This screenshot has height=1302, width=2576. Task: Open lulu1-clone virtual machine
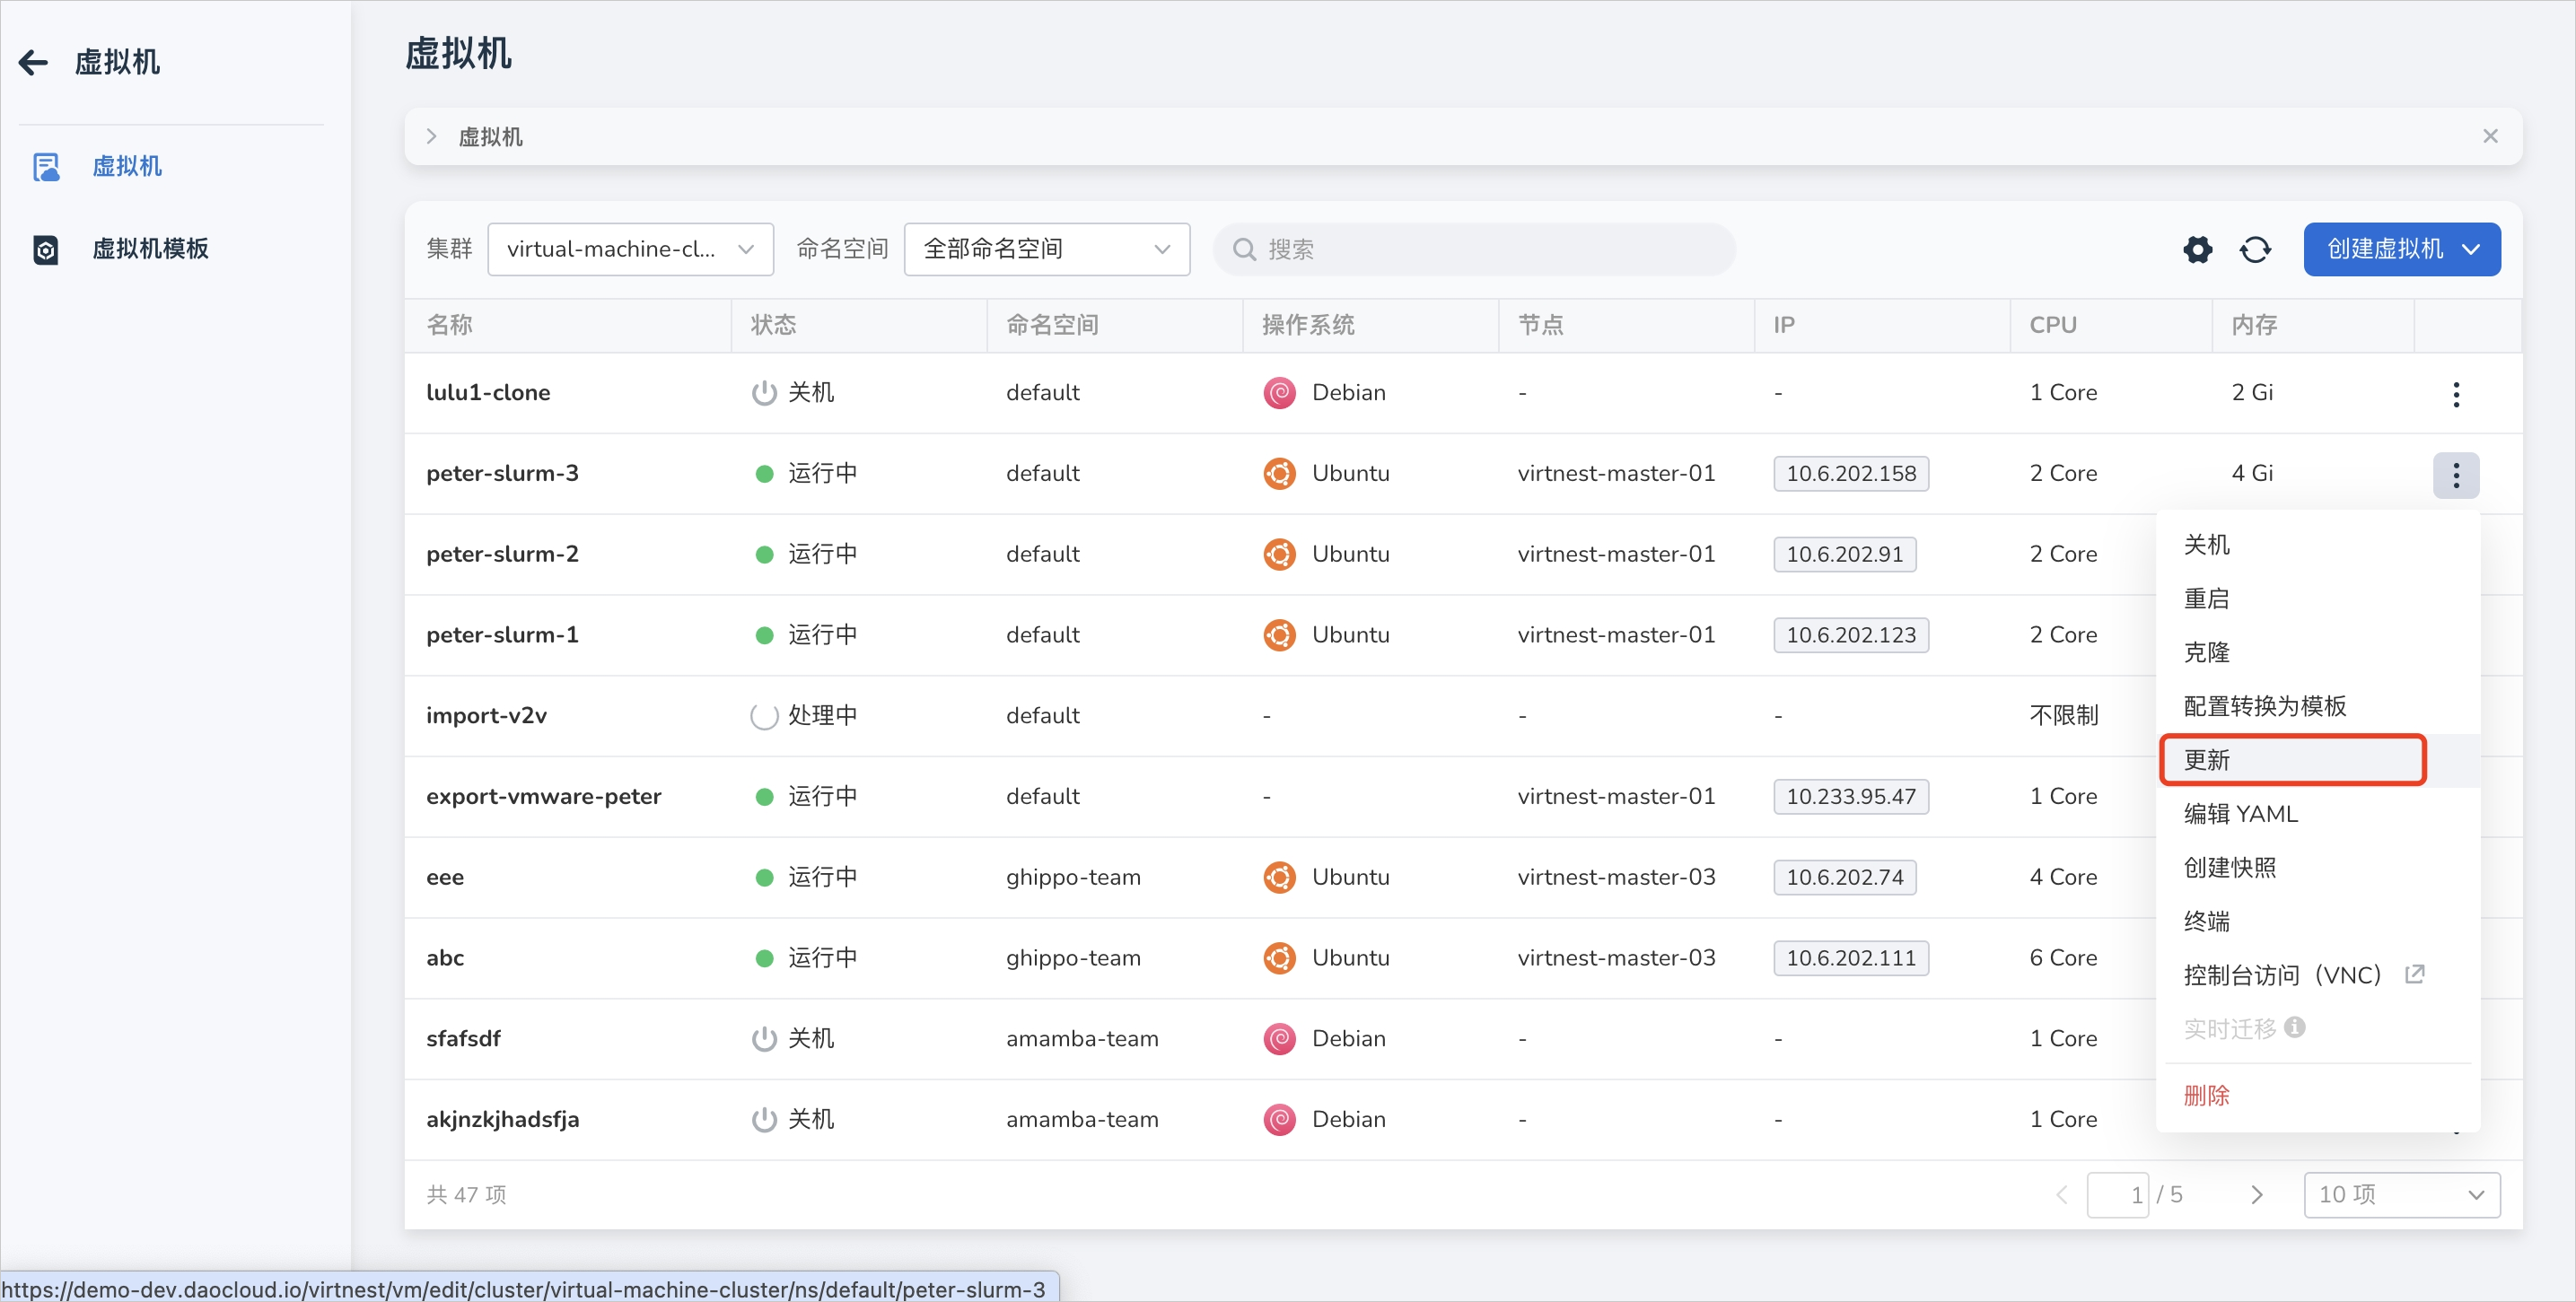(x=488, y=393)
